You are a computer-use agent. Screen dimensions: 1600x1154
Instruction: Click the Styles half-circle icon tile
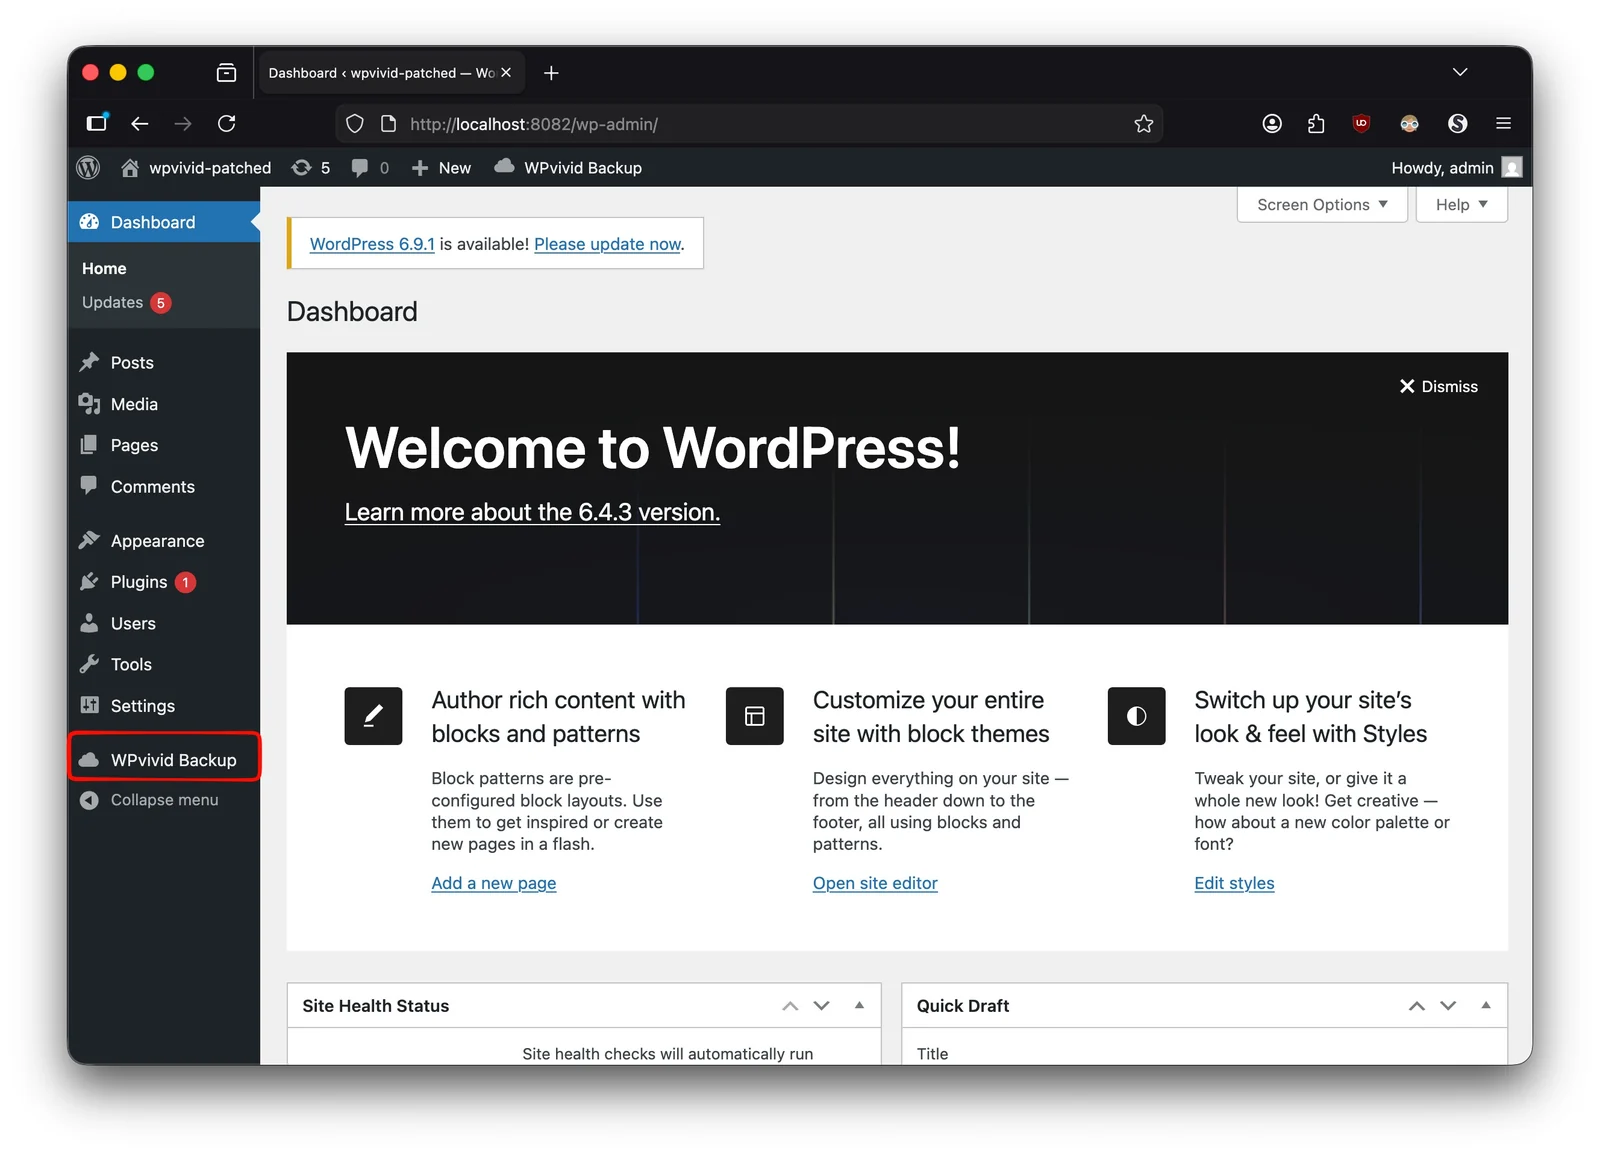[x=1136, y=716]
